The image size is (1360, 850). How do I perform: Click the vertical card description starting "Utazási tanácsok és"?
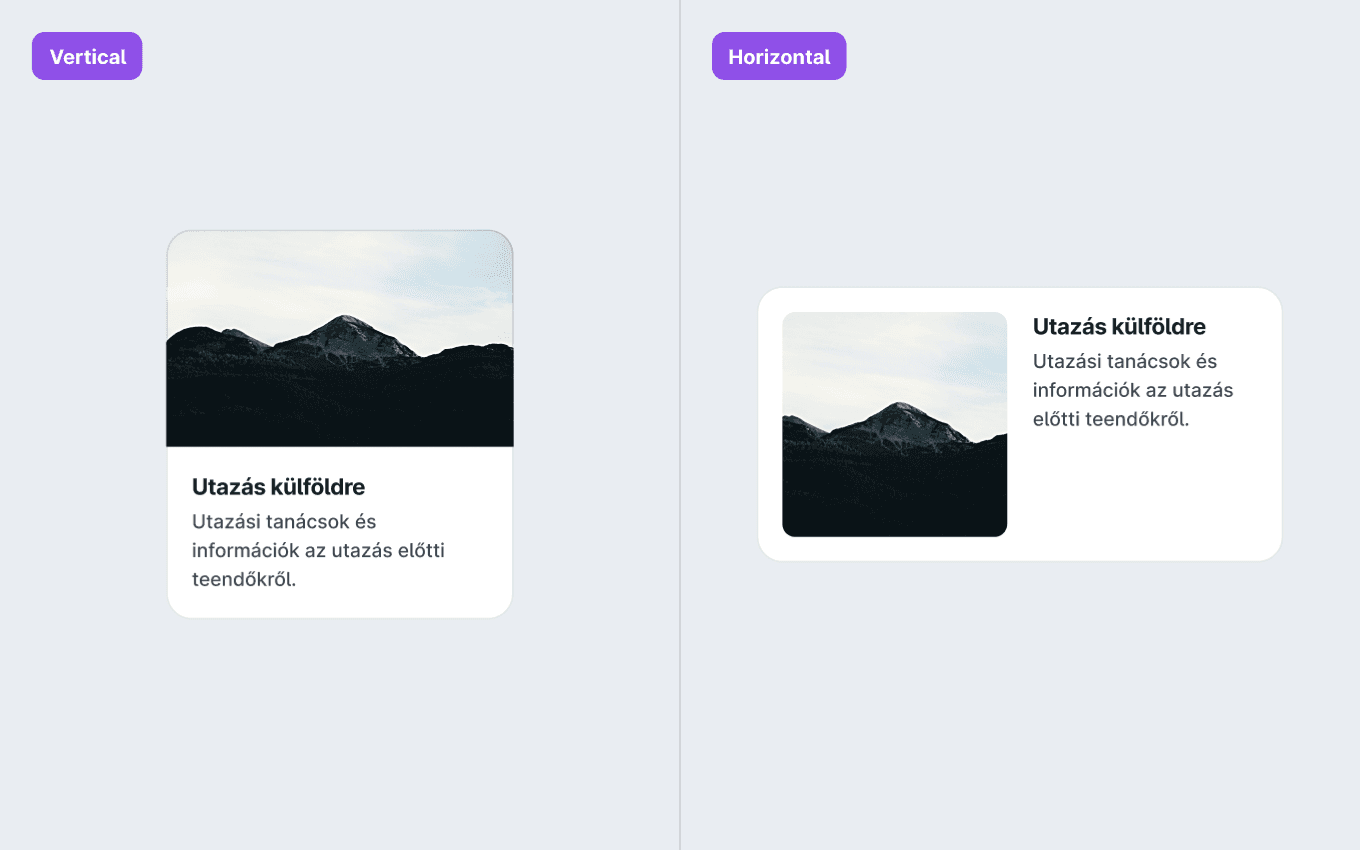[x=318, y=550]
